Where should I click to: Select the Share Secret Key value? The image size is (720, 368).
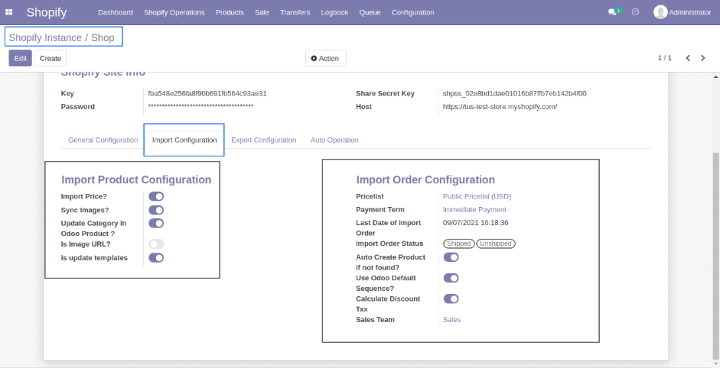pos(514,93)
